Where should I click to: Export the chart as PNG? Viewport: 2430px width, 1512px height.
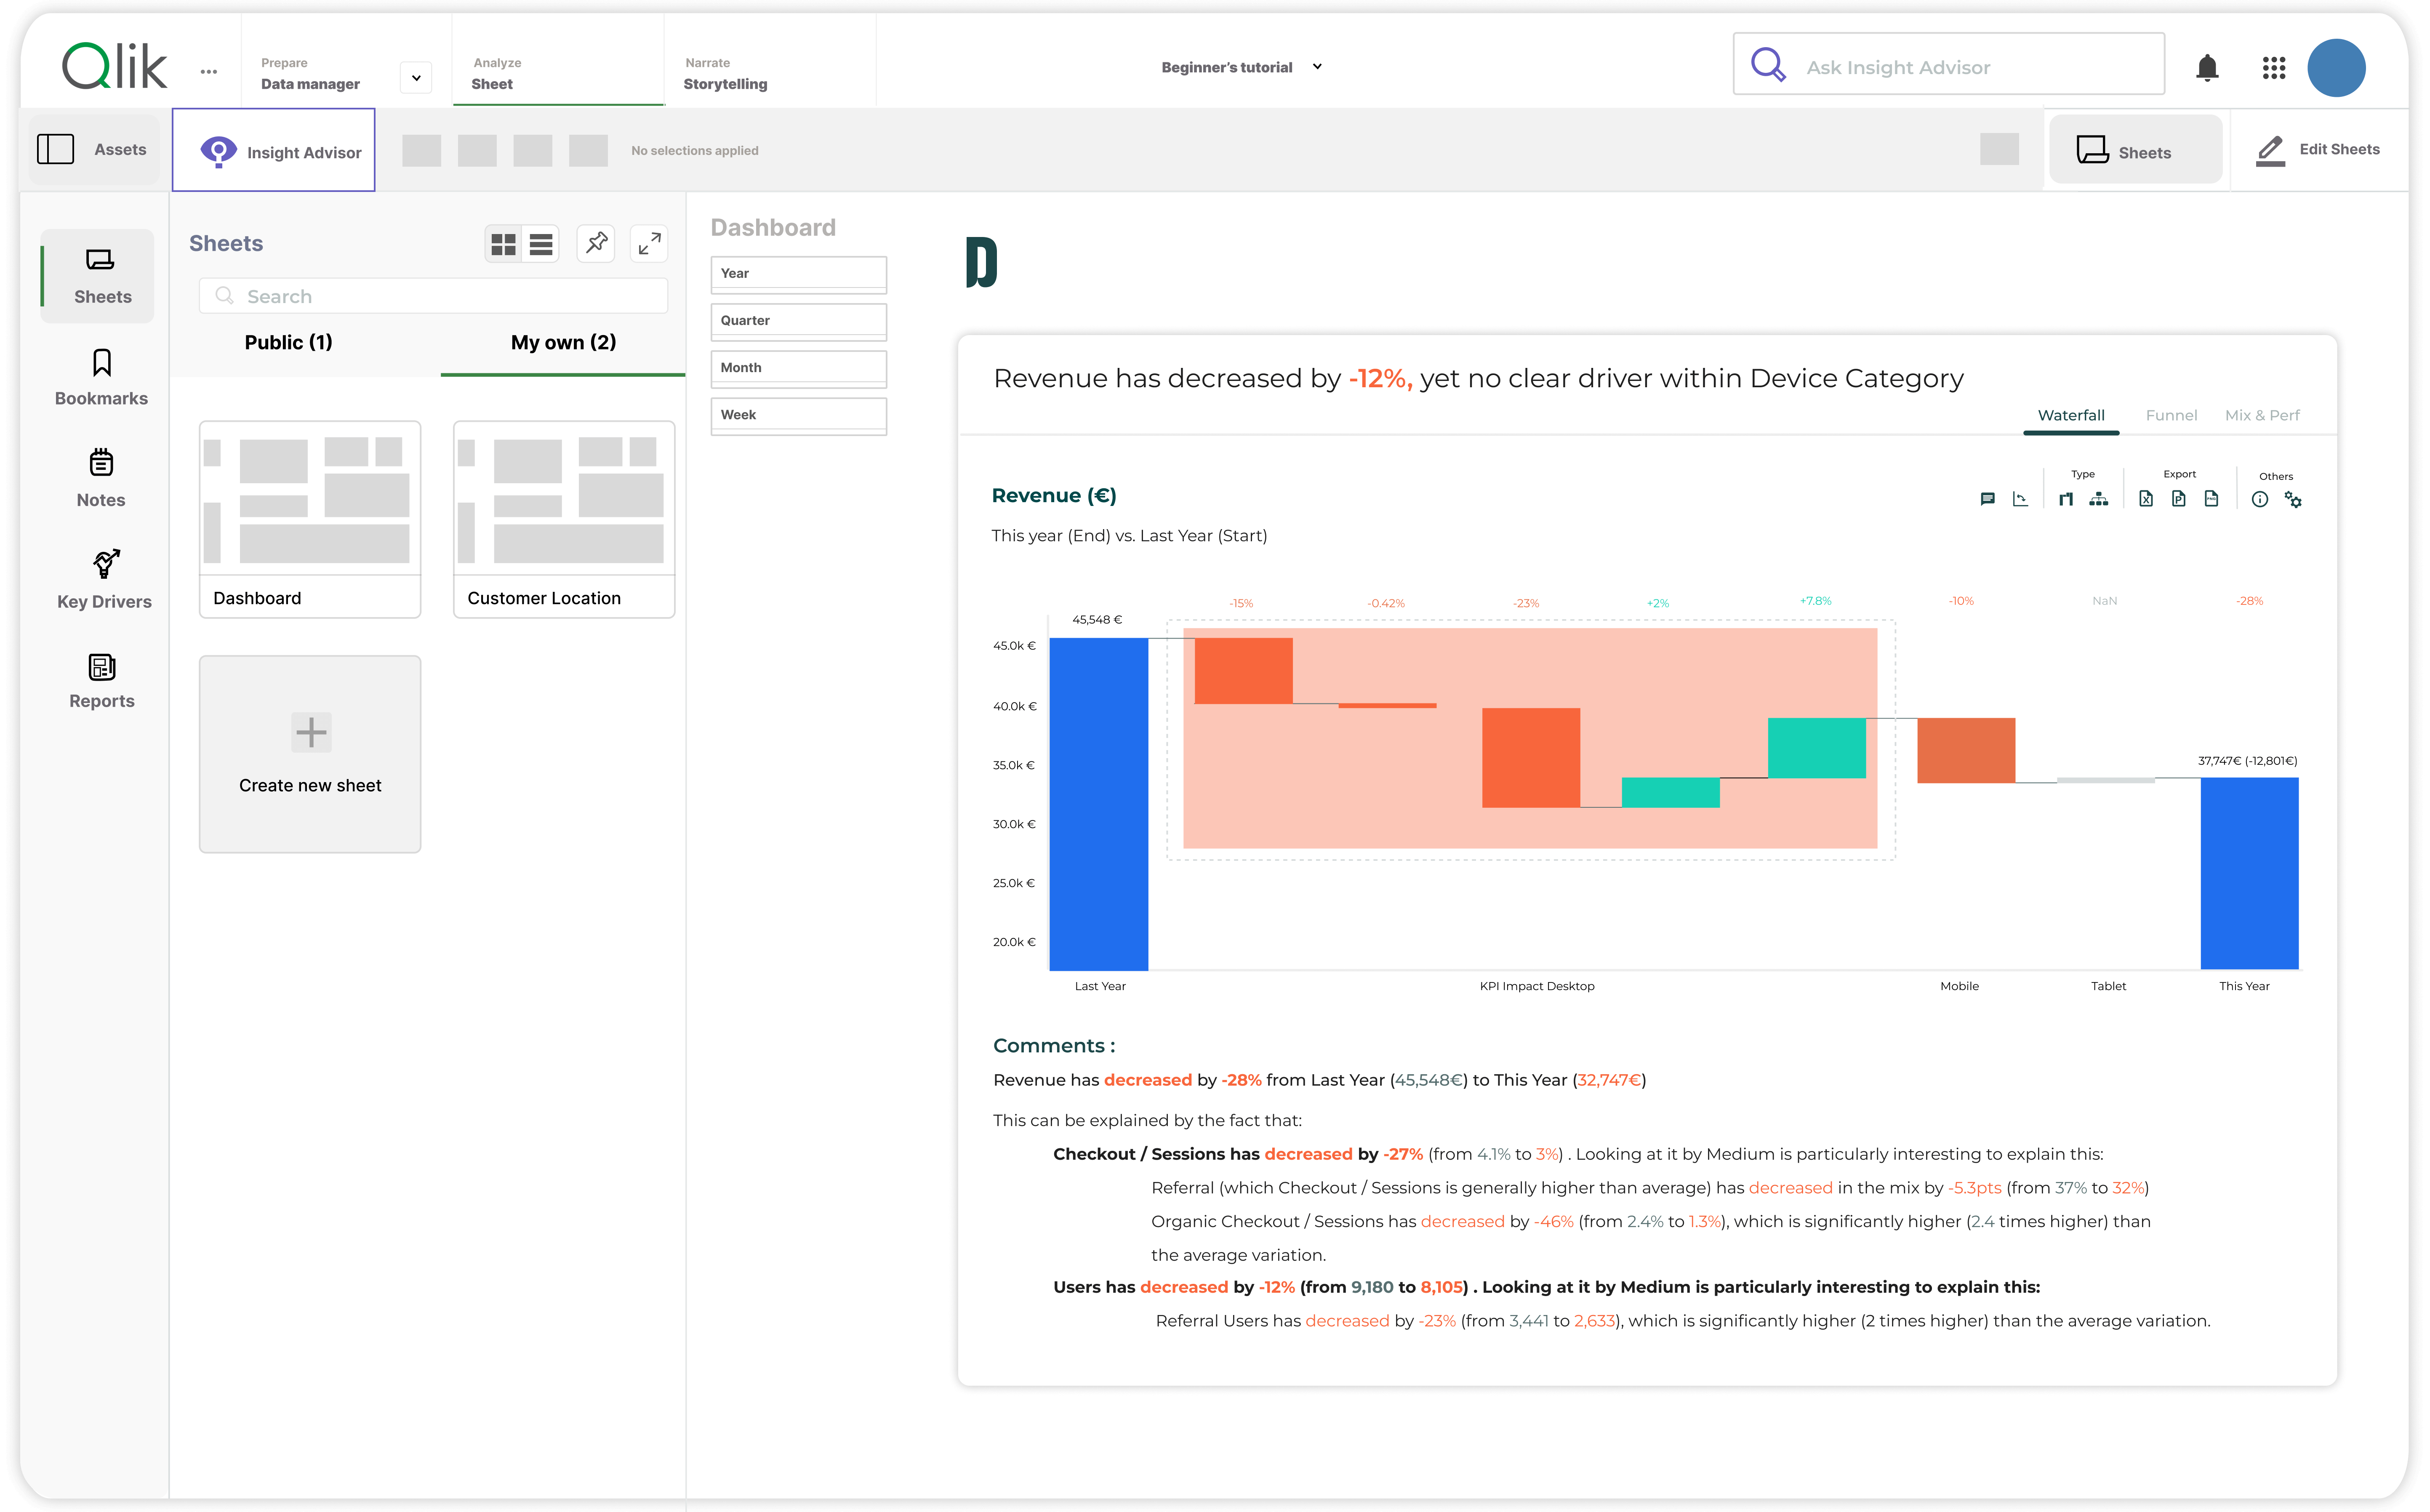[2211, 499]
